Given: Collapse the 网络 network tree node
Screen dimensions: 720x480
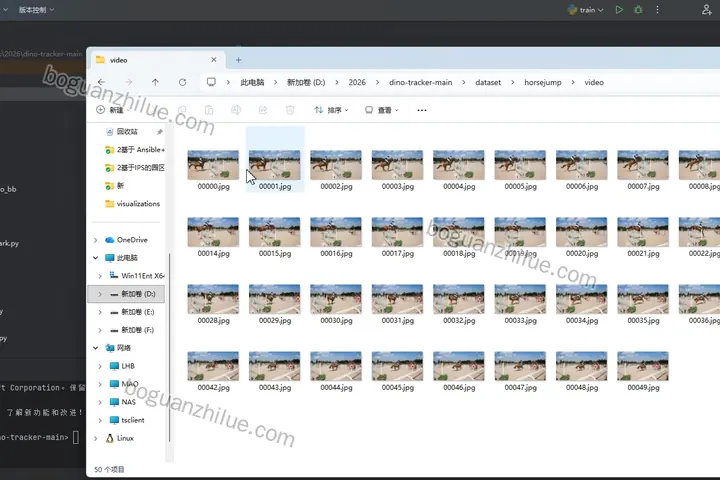Looking at the screenshot, I should click(96, 348).
